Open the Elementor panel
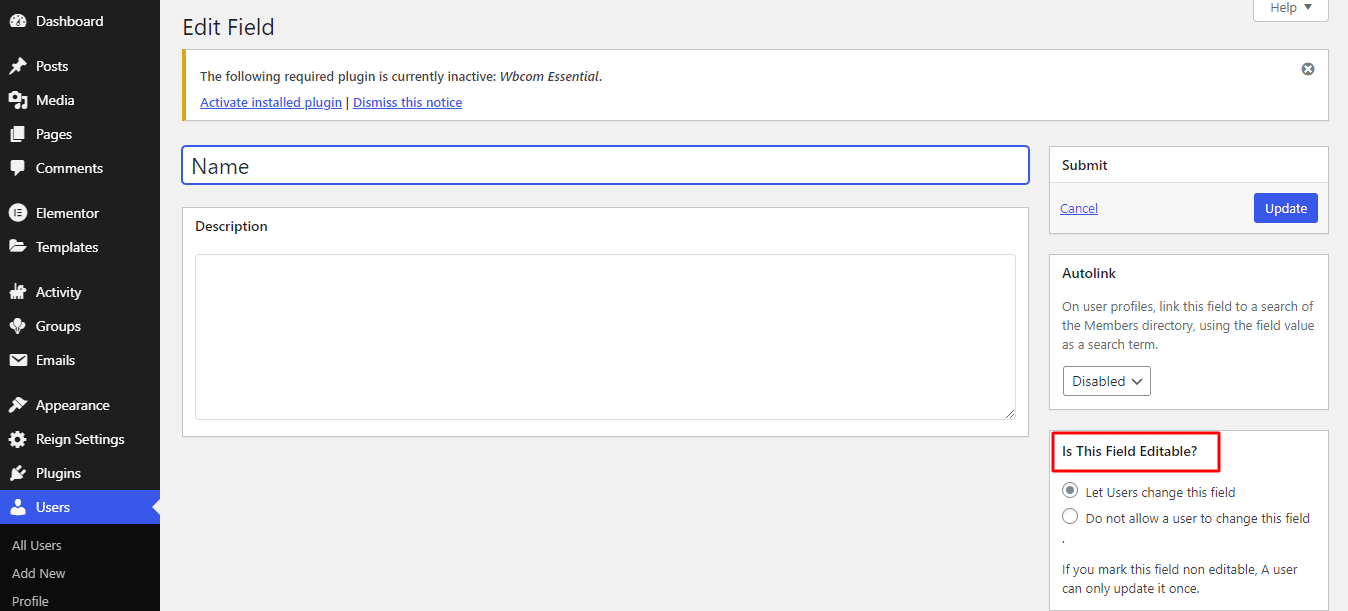 [x=69, y=212]
